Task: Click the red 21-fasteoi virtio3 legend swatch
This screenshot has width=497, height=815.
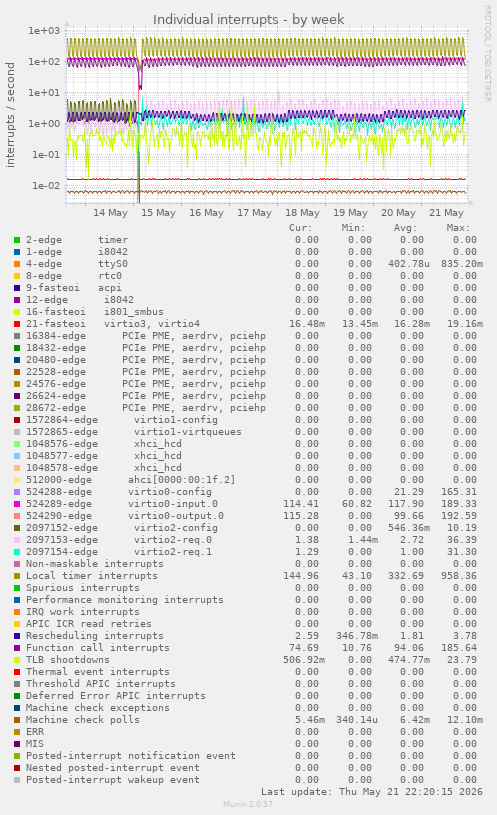Action: pyautogui.click(x=17, y=324)
